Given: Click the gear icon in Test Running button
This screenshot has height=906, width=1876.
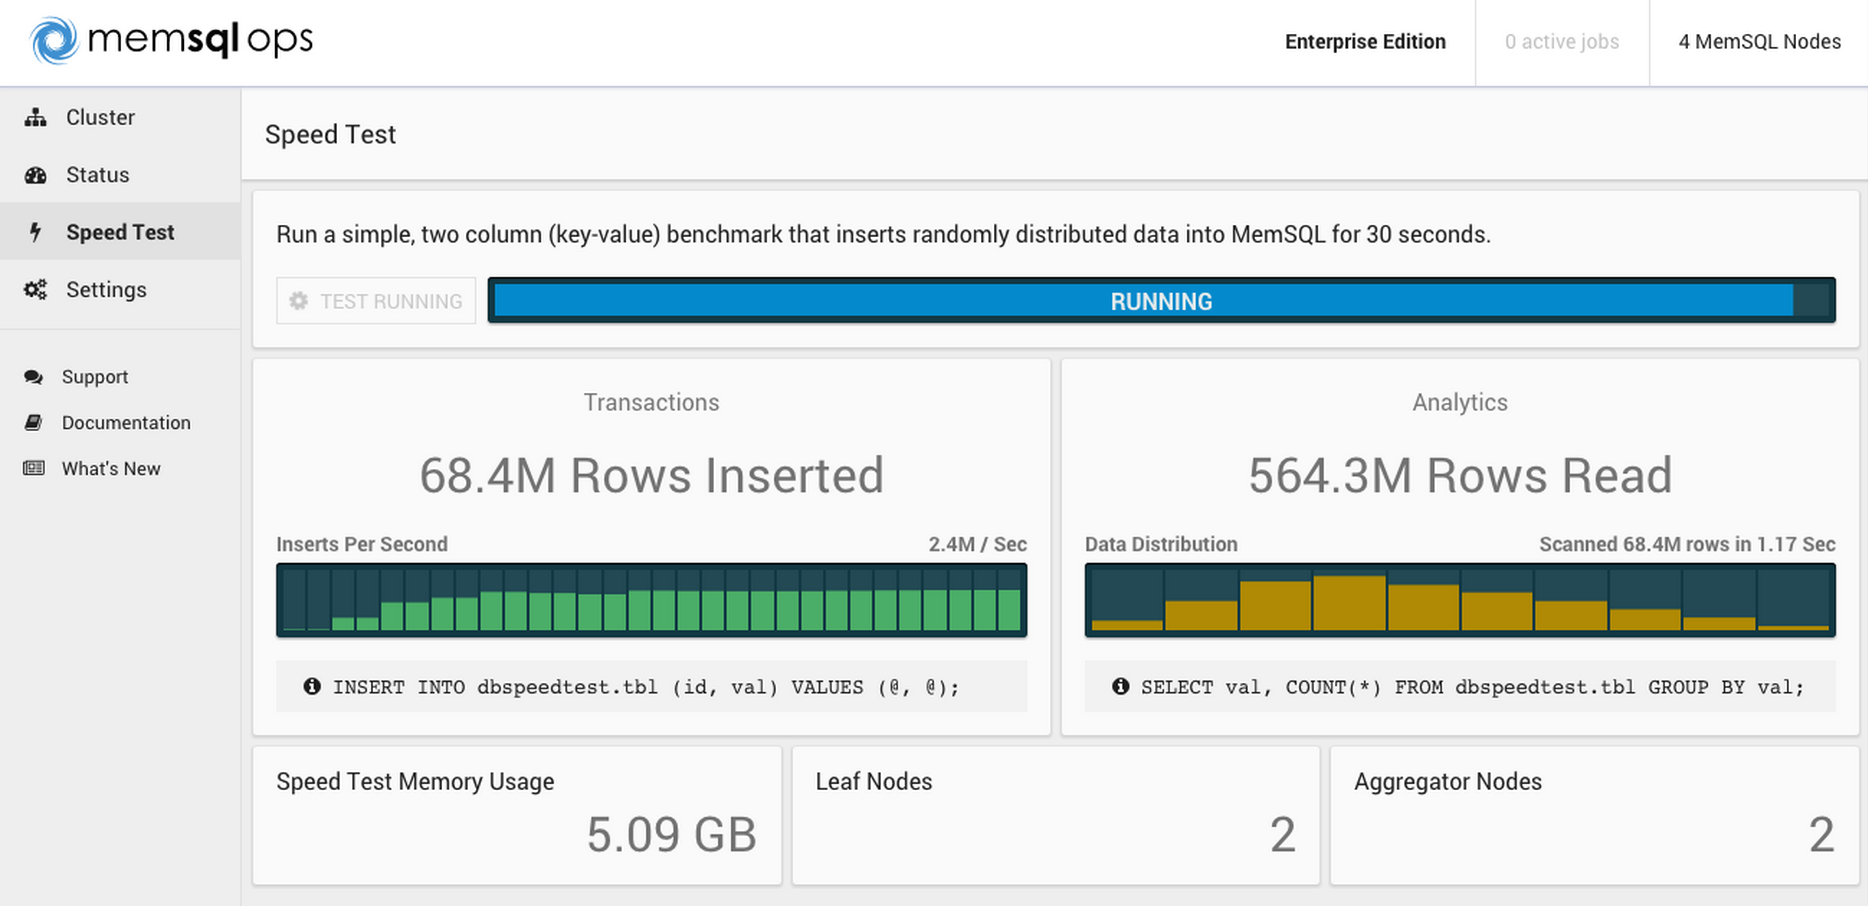Looking at the screenshot, I should pos(299,301).
